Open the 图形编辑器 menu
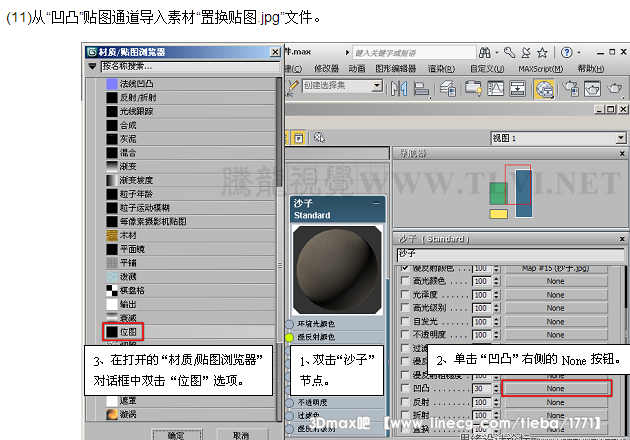The image size is (630, 440). (x=396, y=69)
